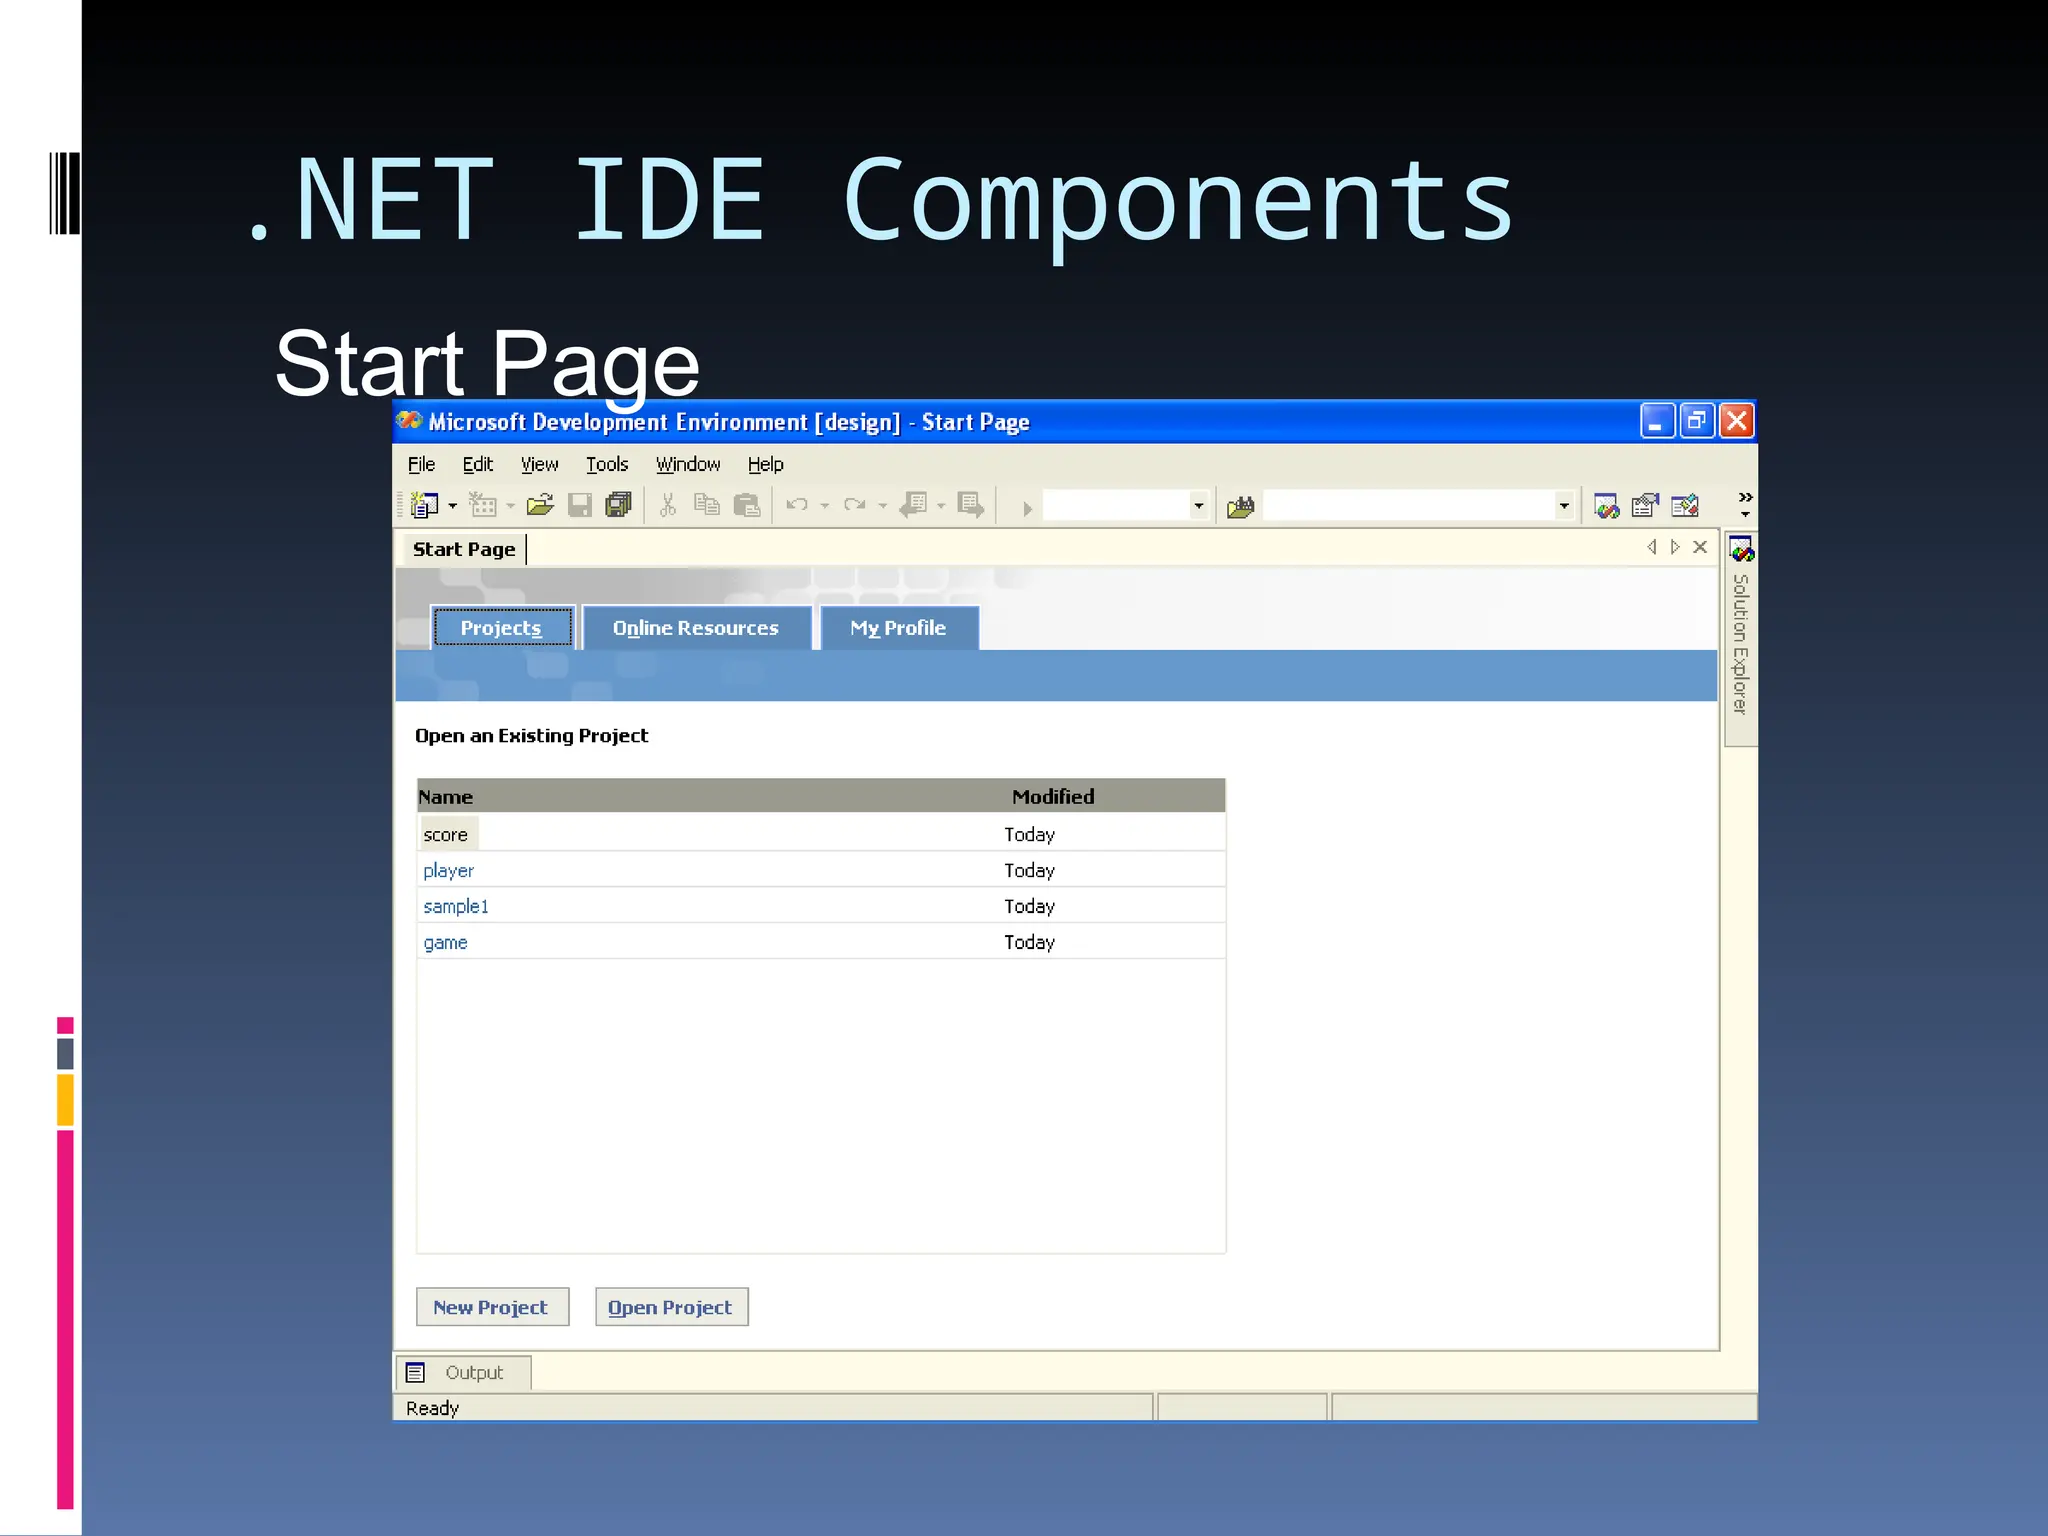Open the player project link

448,871
